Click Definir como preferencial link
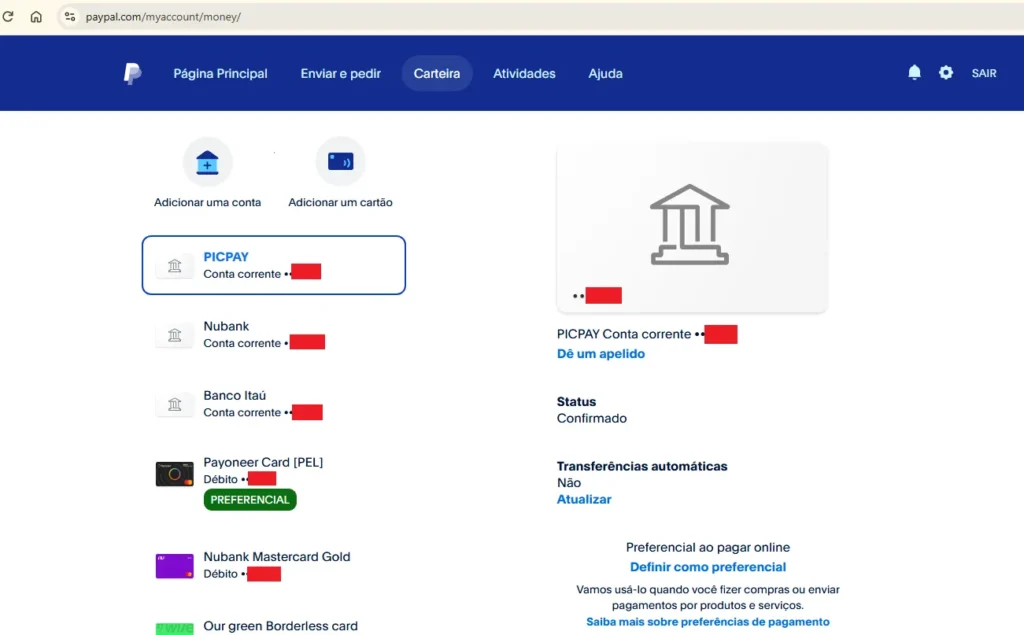 [708, 567]
